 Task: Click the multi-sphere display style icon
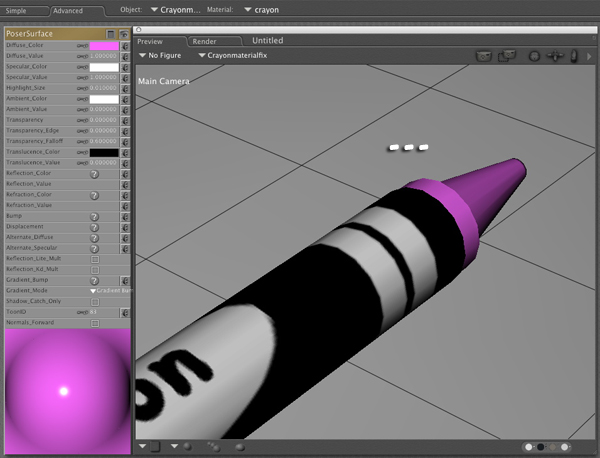[214, 447]
